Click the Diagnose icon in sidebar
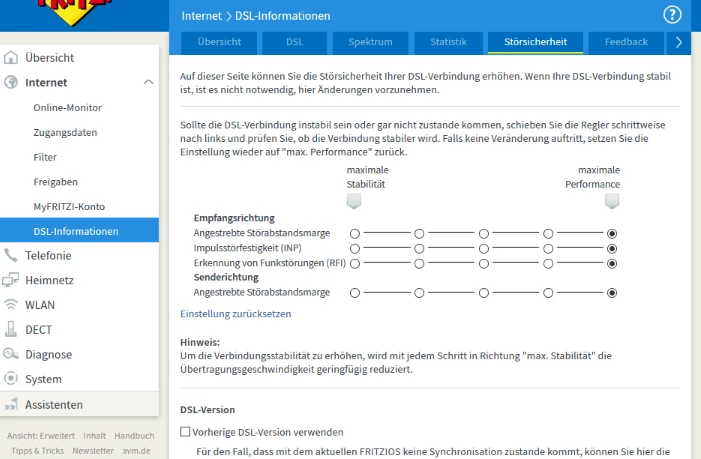Viewport: 701px width, 459px height. click(11, 354)
